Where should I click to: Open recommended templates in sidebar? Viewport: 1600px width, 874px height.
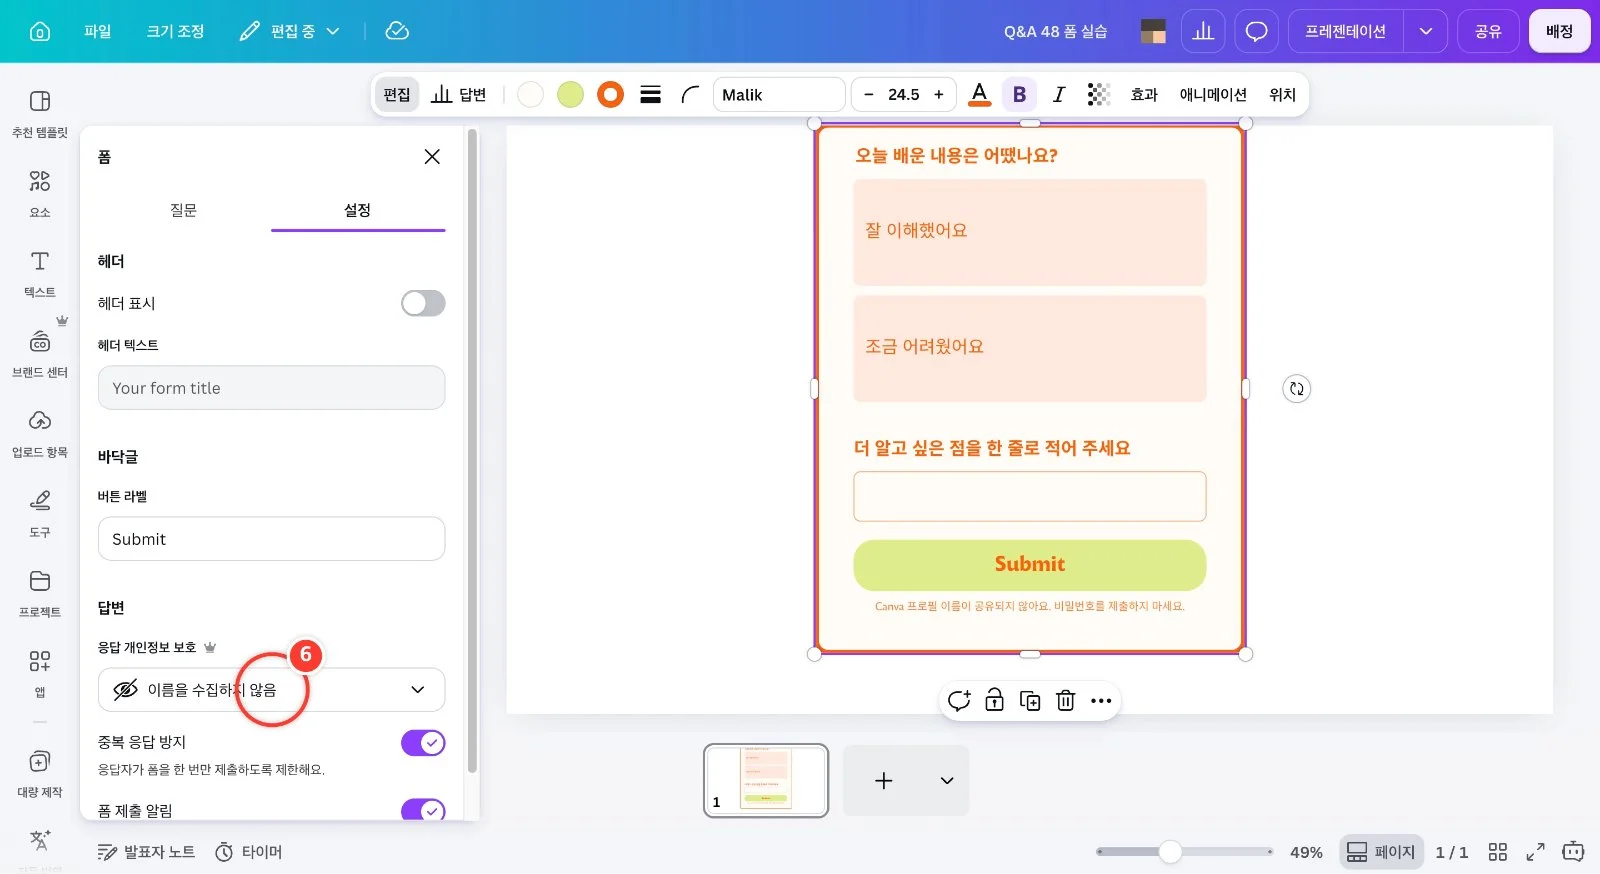tap(40, 113)
